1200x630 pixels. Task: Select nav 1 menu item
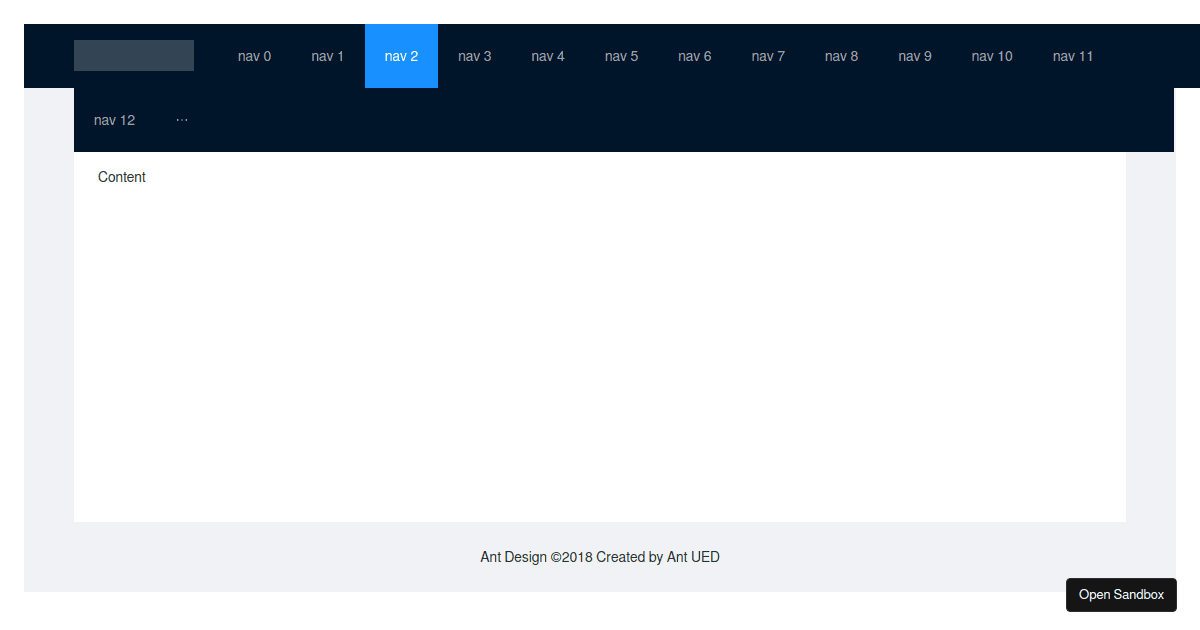click(327, 56)
